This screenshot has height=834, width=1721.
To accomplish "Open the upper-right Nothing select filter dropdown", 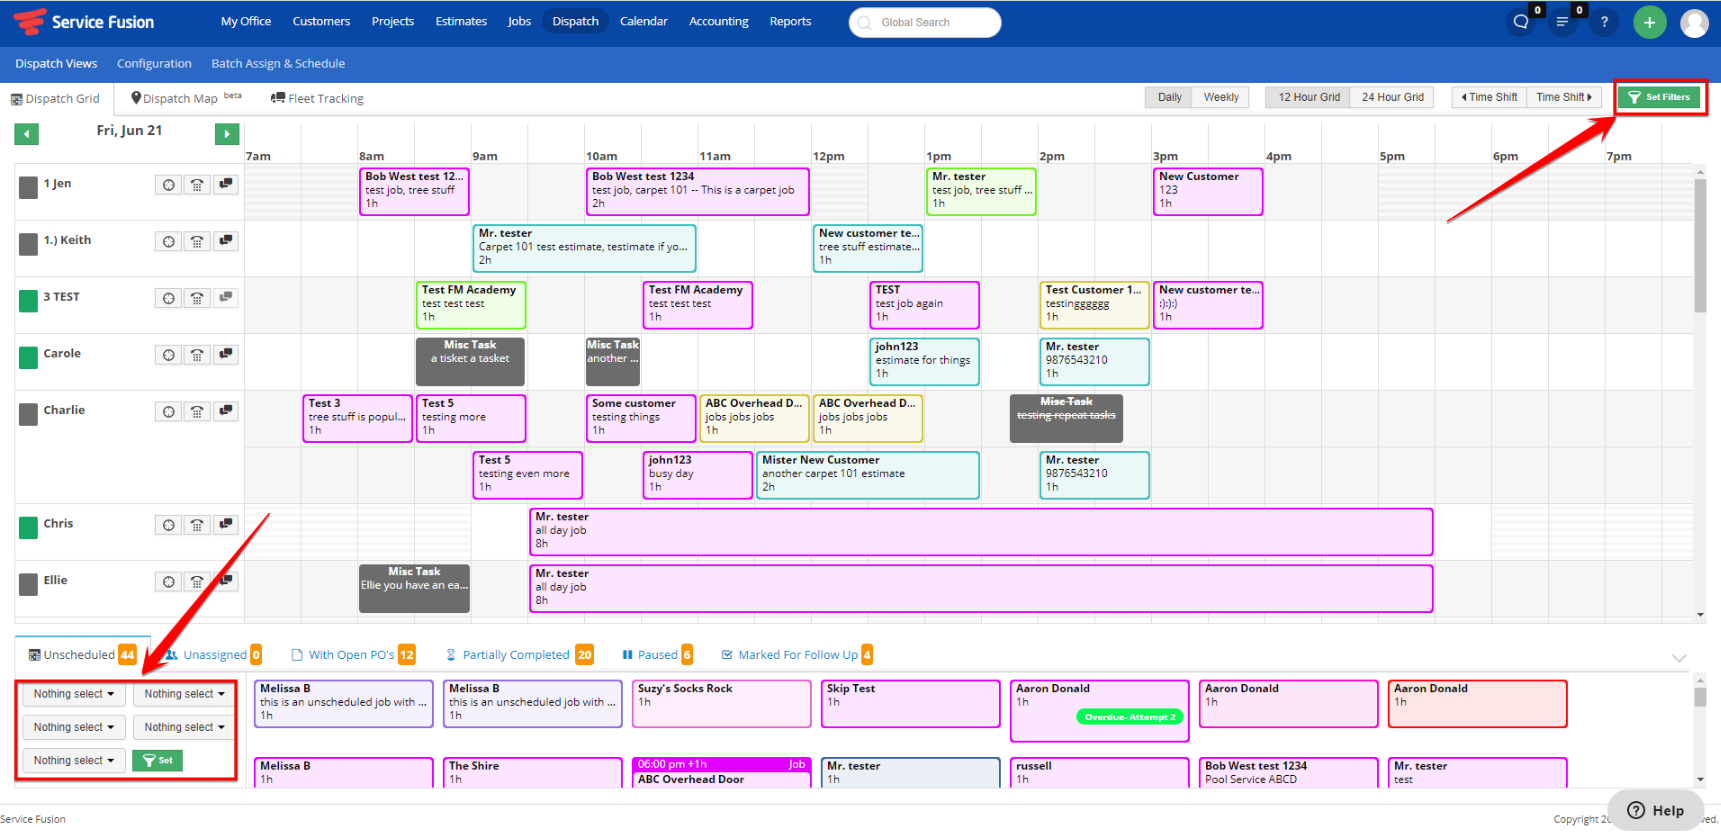I will 183,694.
